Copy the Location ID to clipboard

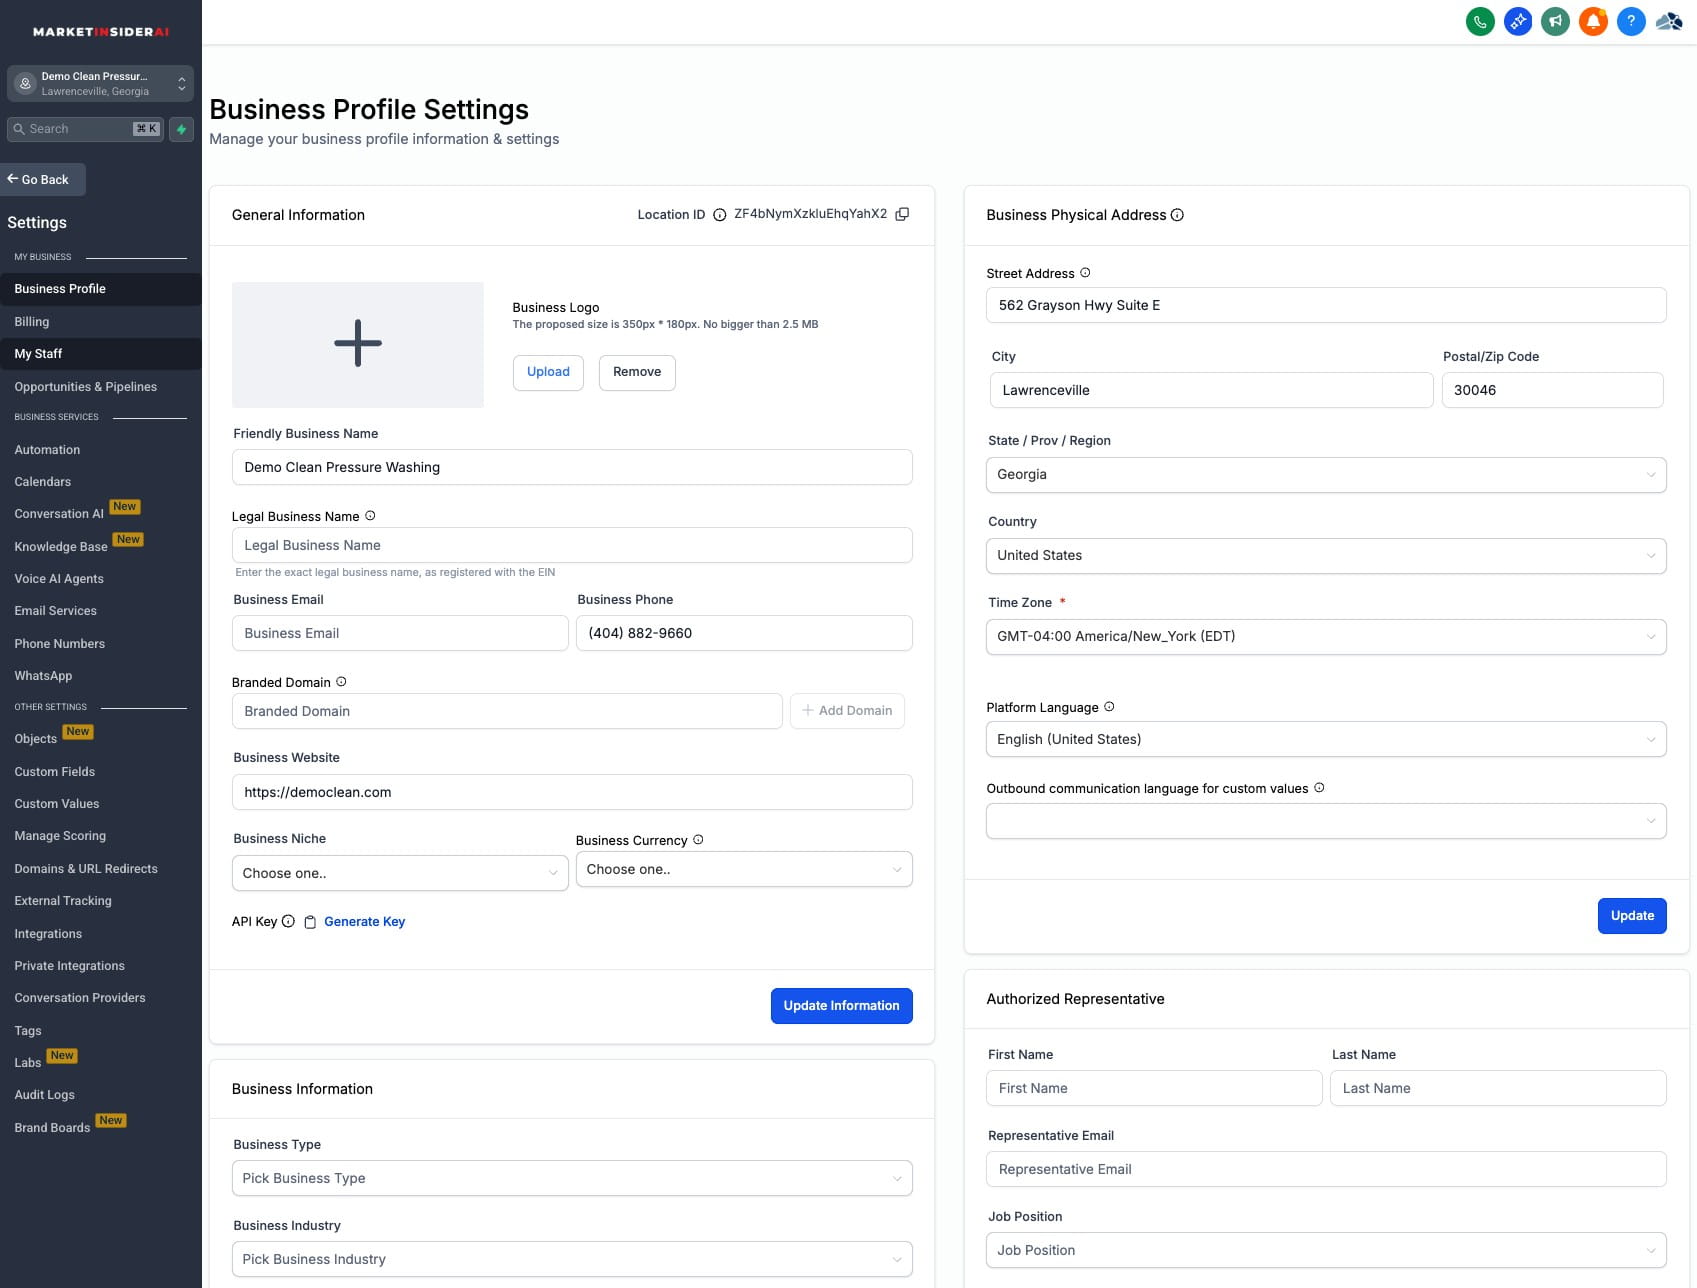point(902,214)
